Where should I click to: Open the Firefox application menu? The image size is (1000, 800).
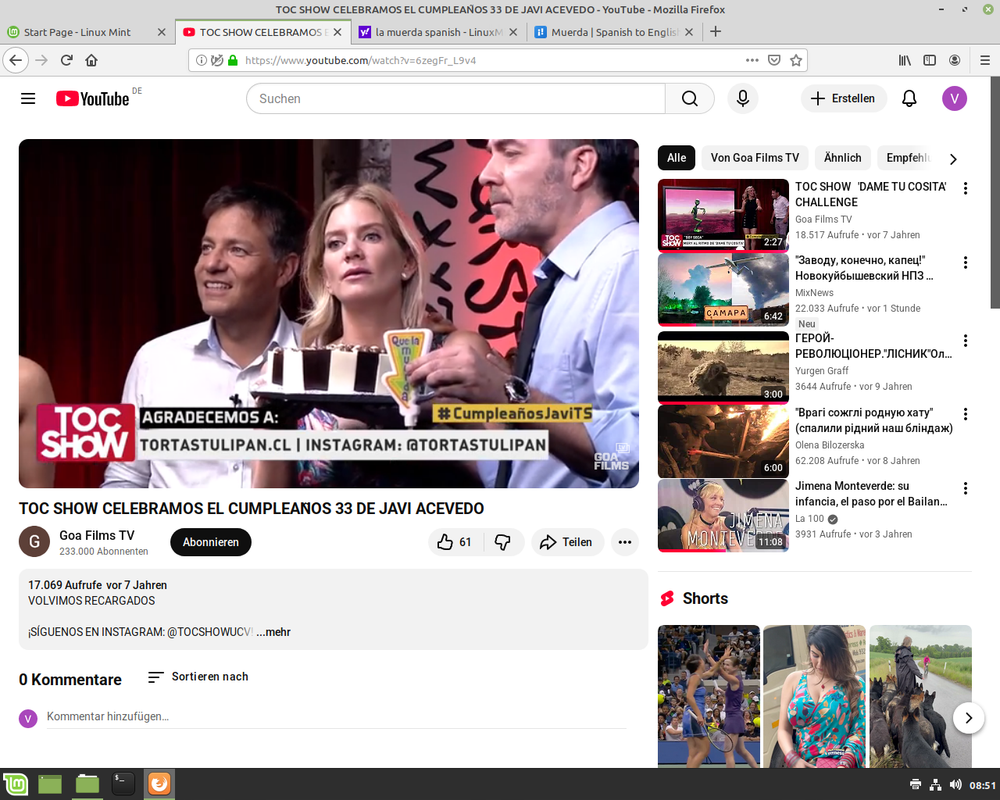(x=985, y=61)
